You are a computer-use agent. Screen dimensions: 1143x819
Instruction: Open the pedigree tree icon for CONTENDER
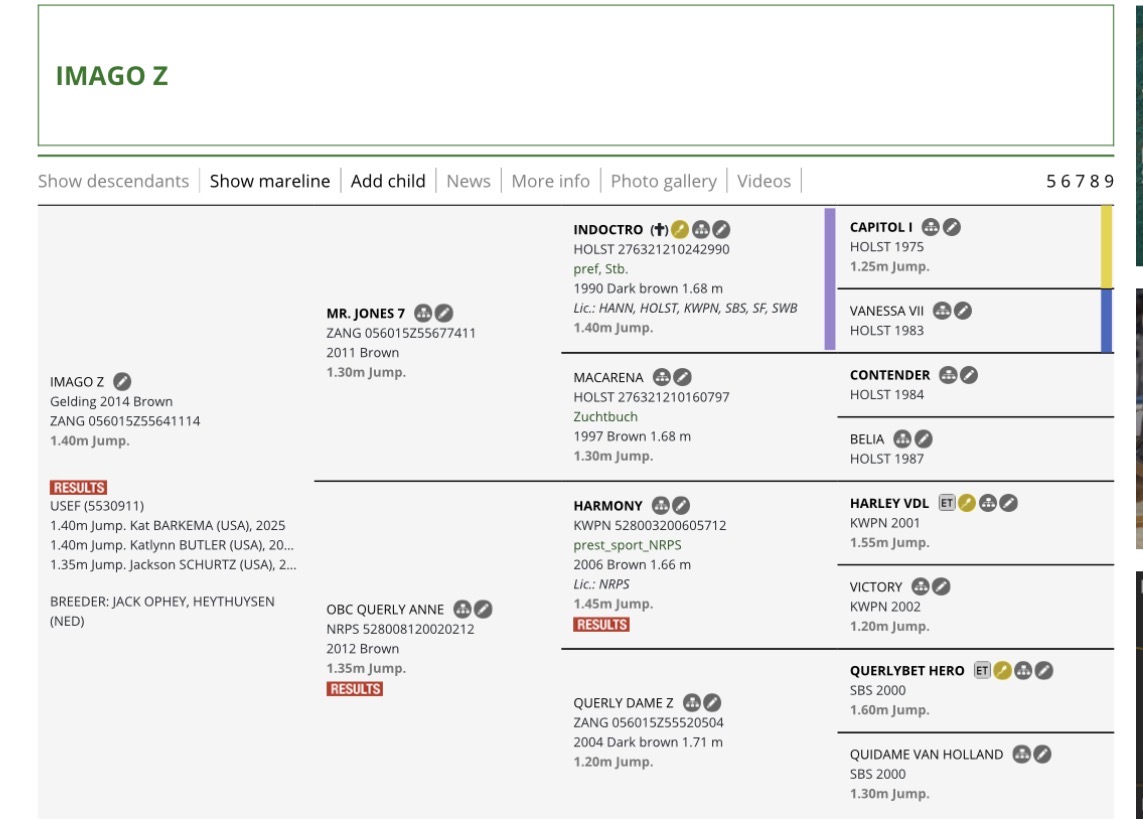coord(947,375)
